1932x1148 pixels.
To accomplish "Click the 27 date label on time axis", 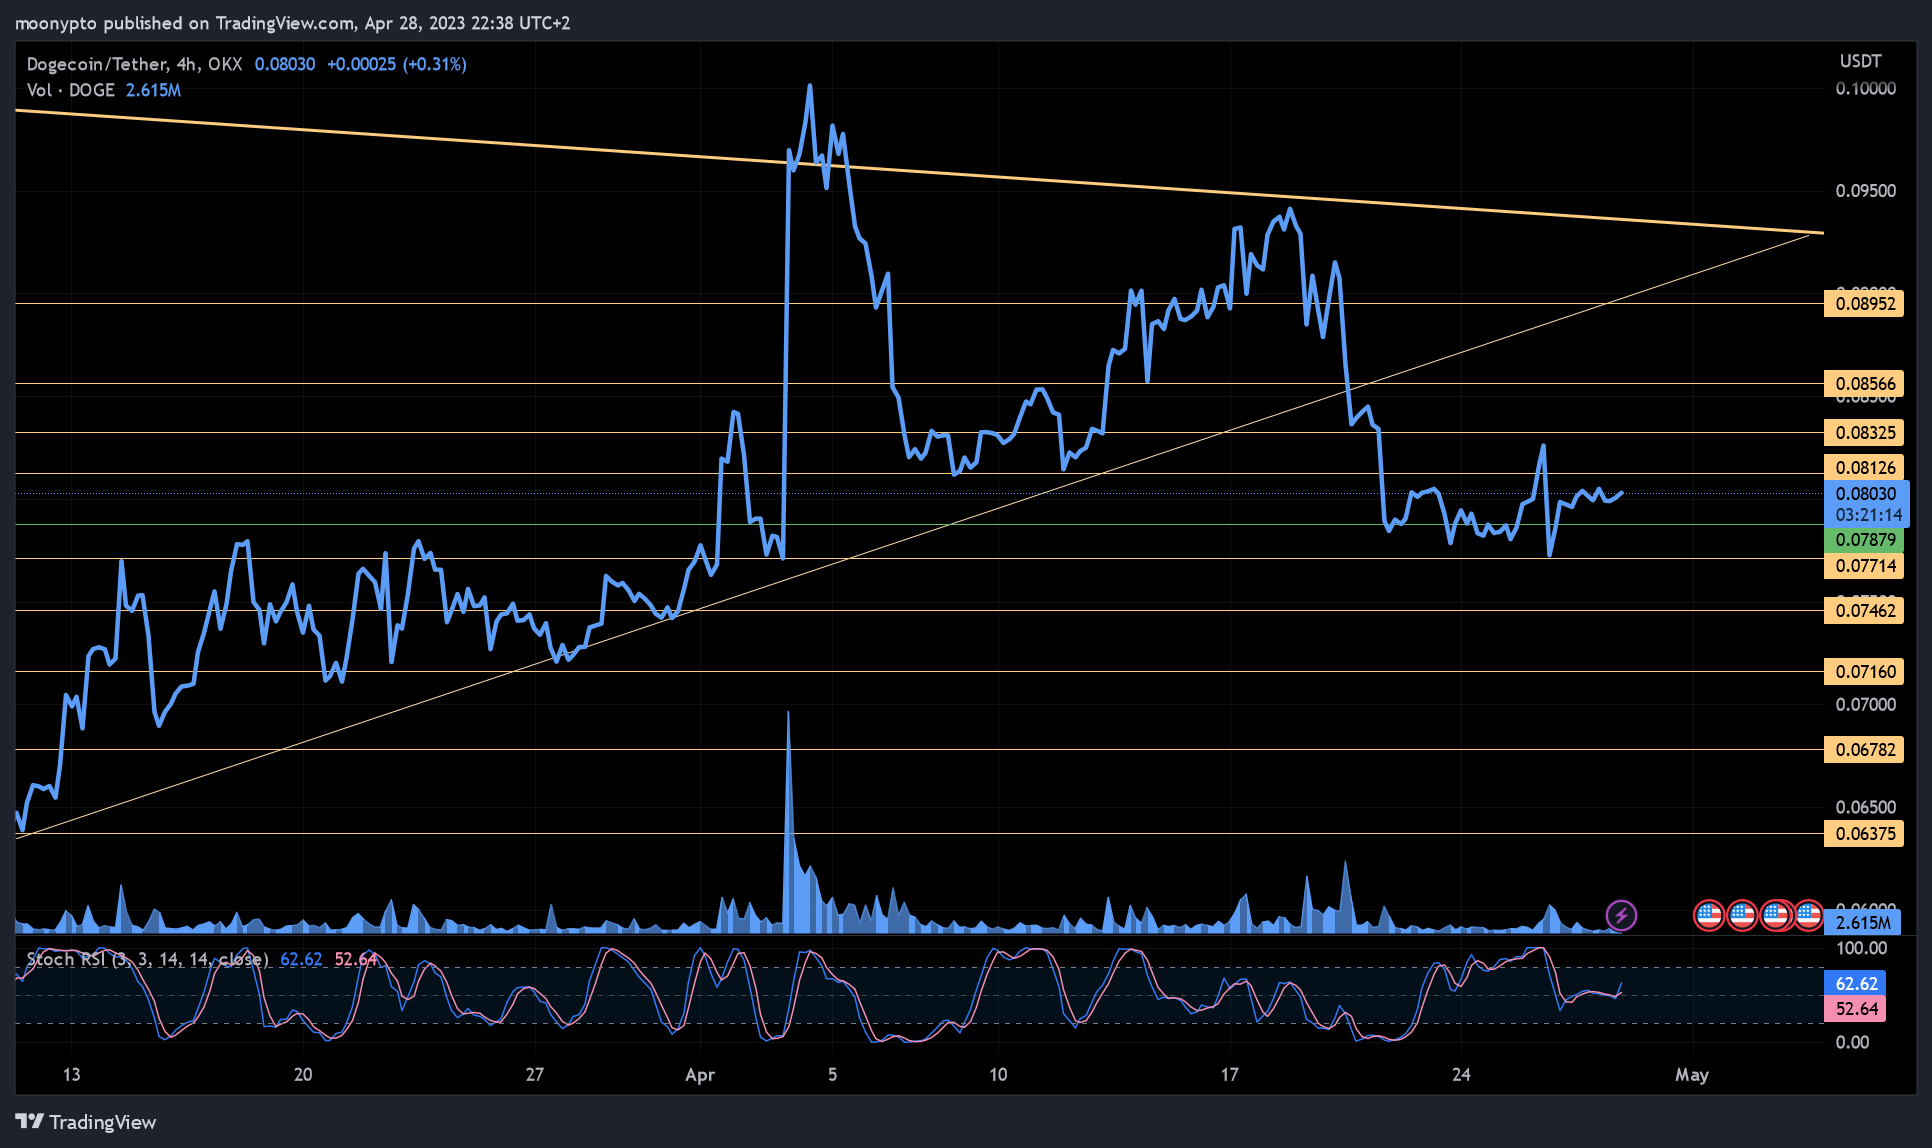I will click(x=535, y=1075).
